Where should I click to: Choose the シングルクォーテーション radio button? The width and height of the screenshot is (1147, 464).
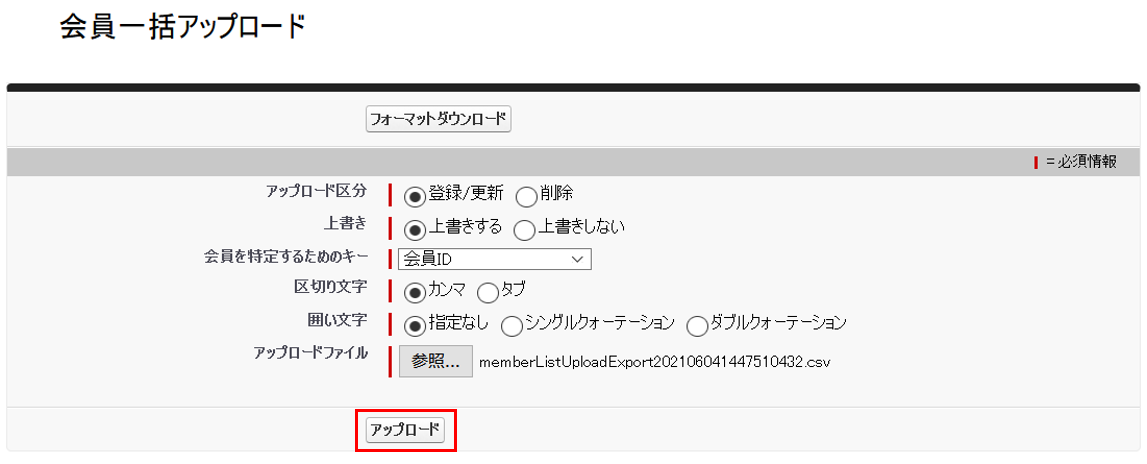click(x=511, y=325)
